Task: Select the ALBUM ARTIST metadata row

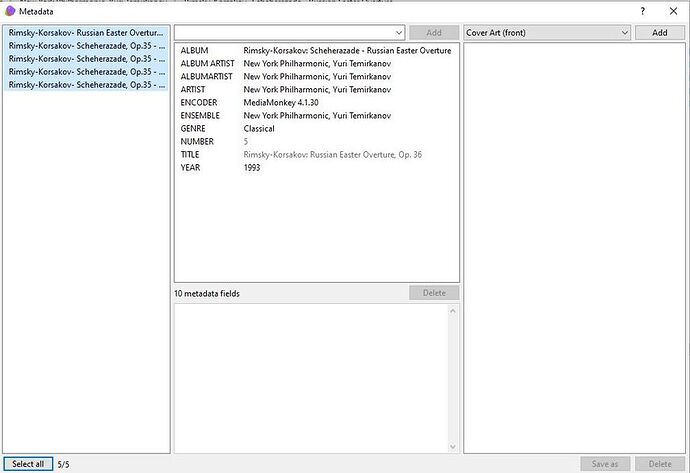Action: point(316,63)
